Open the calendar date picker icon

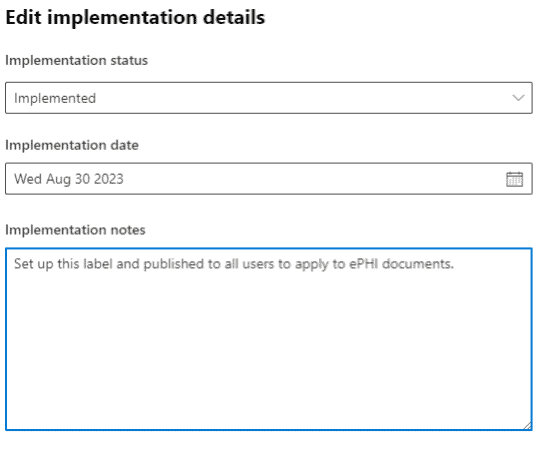point(514,179)
